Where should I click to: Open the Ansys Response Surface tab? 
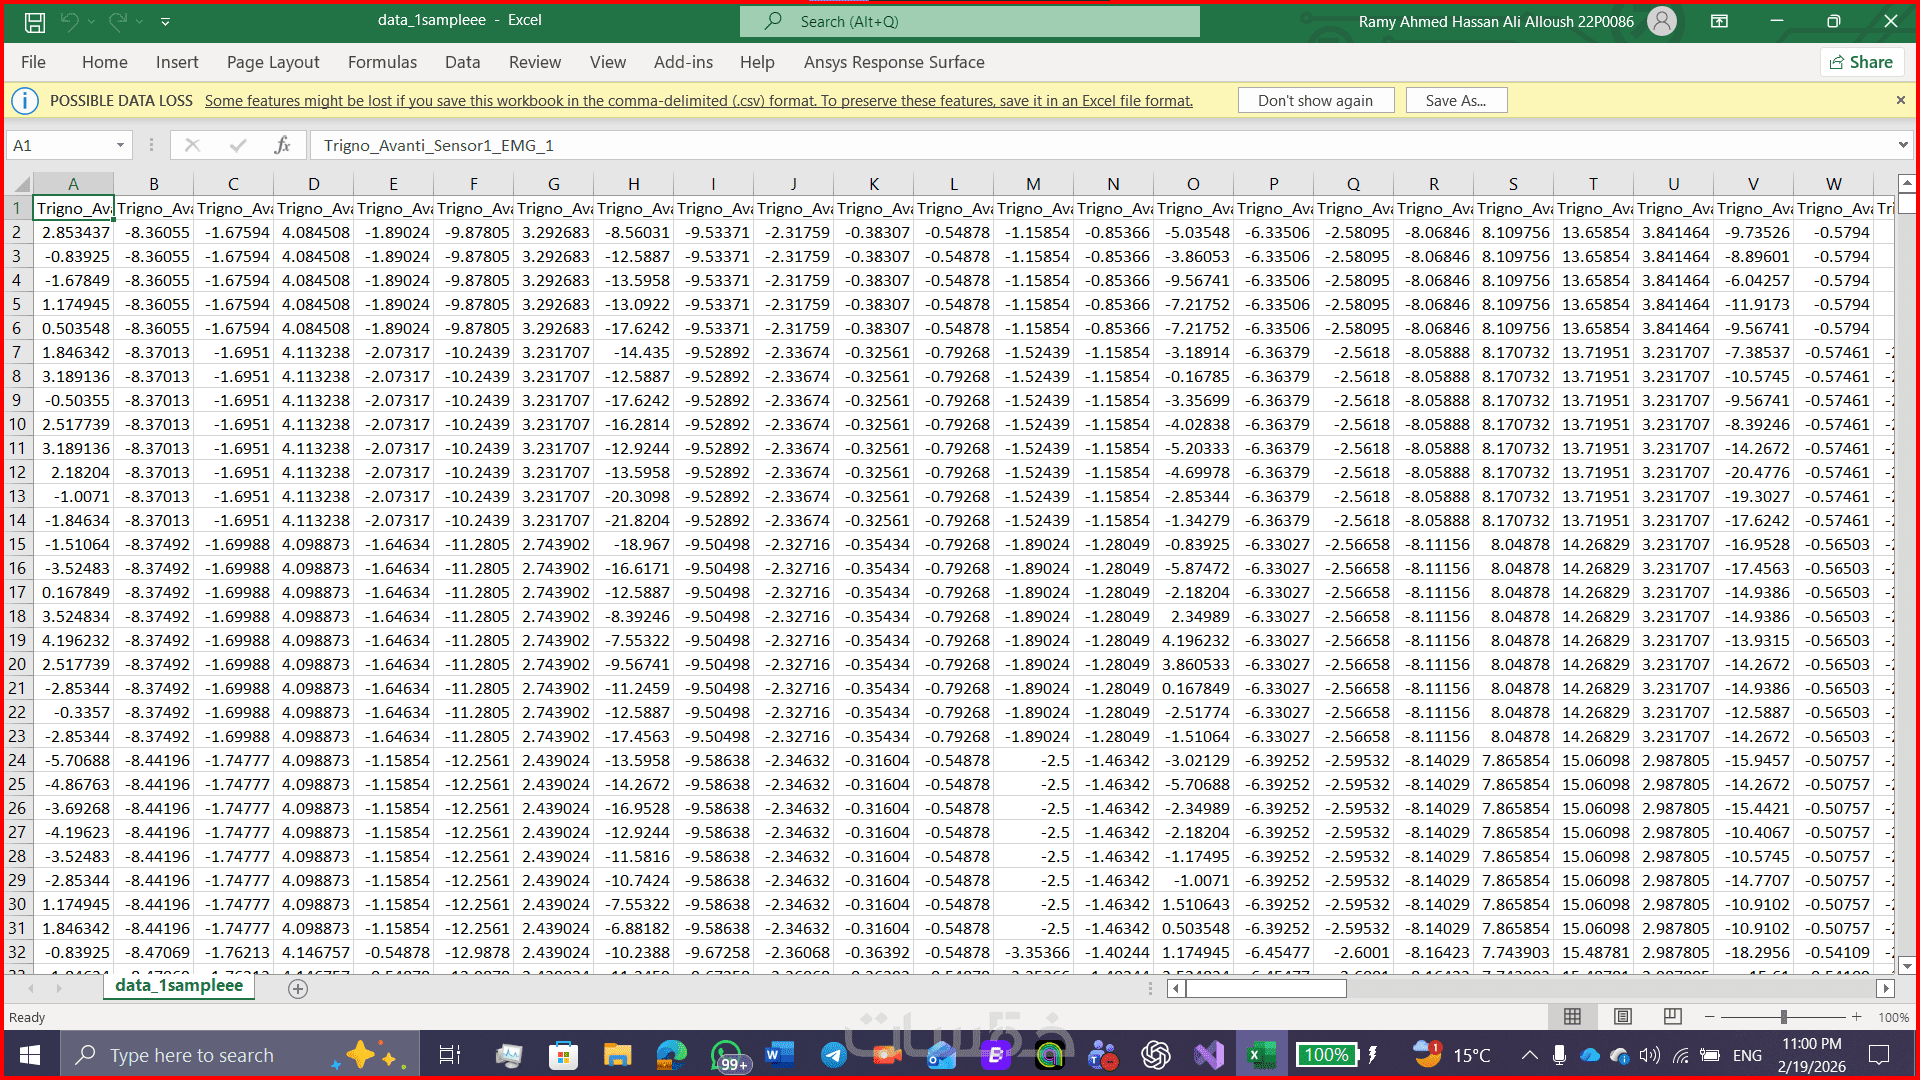893,62
